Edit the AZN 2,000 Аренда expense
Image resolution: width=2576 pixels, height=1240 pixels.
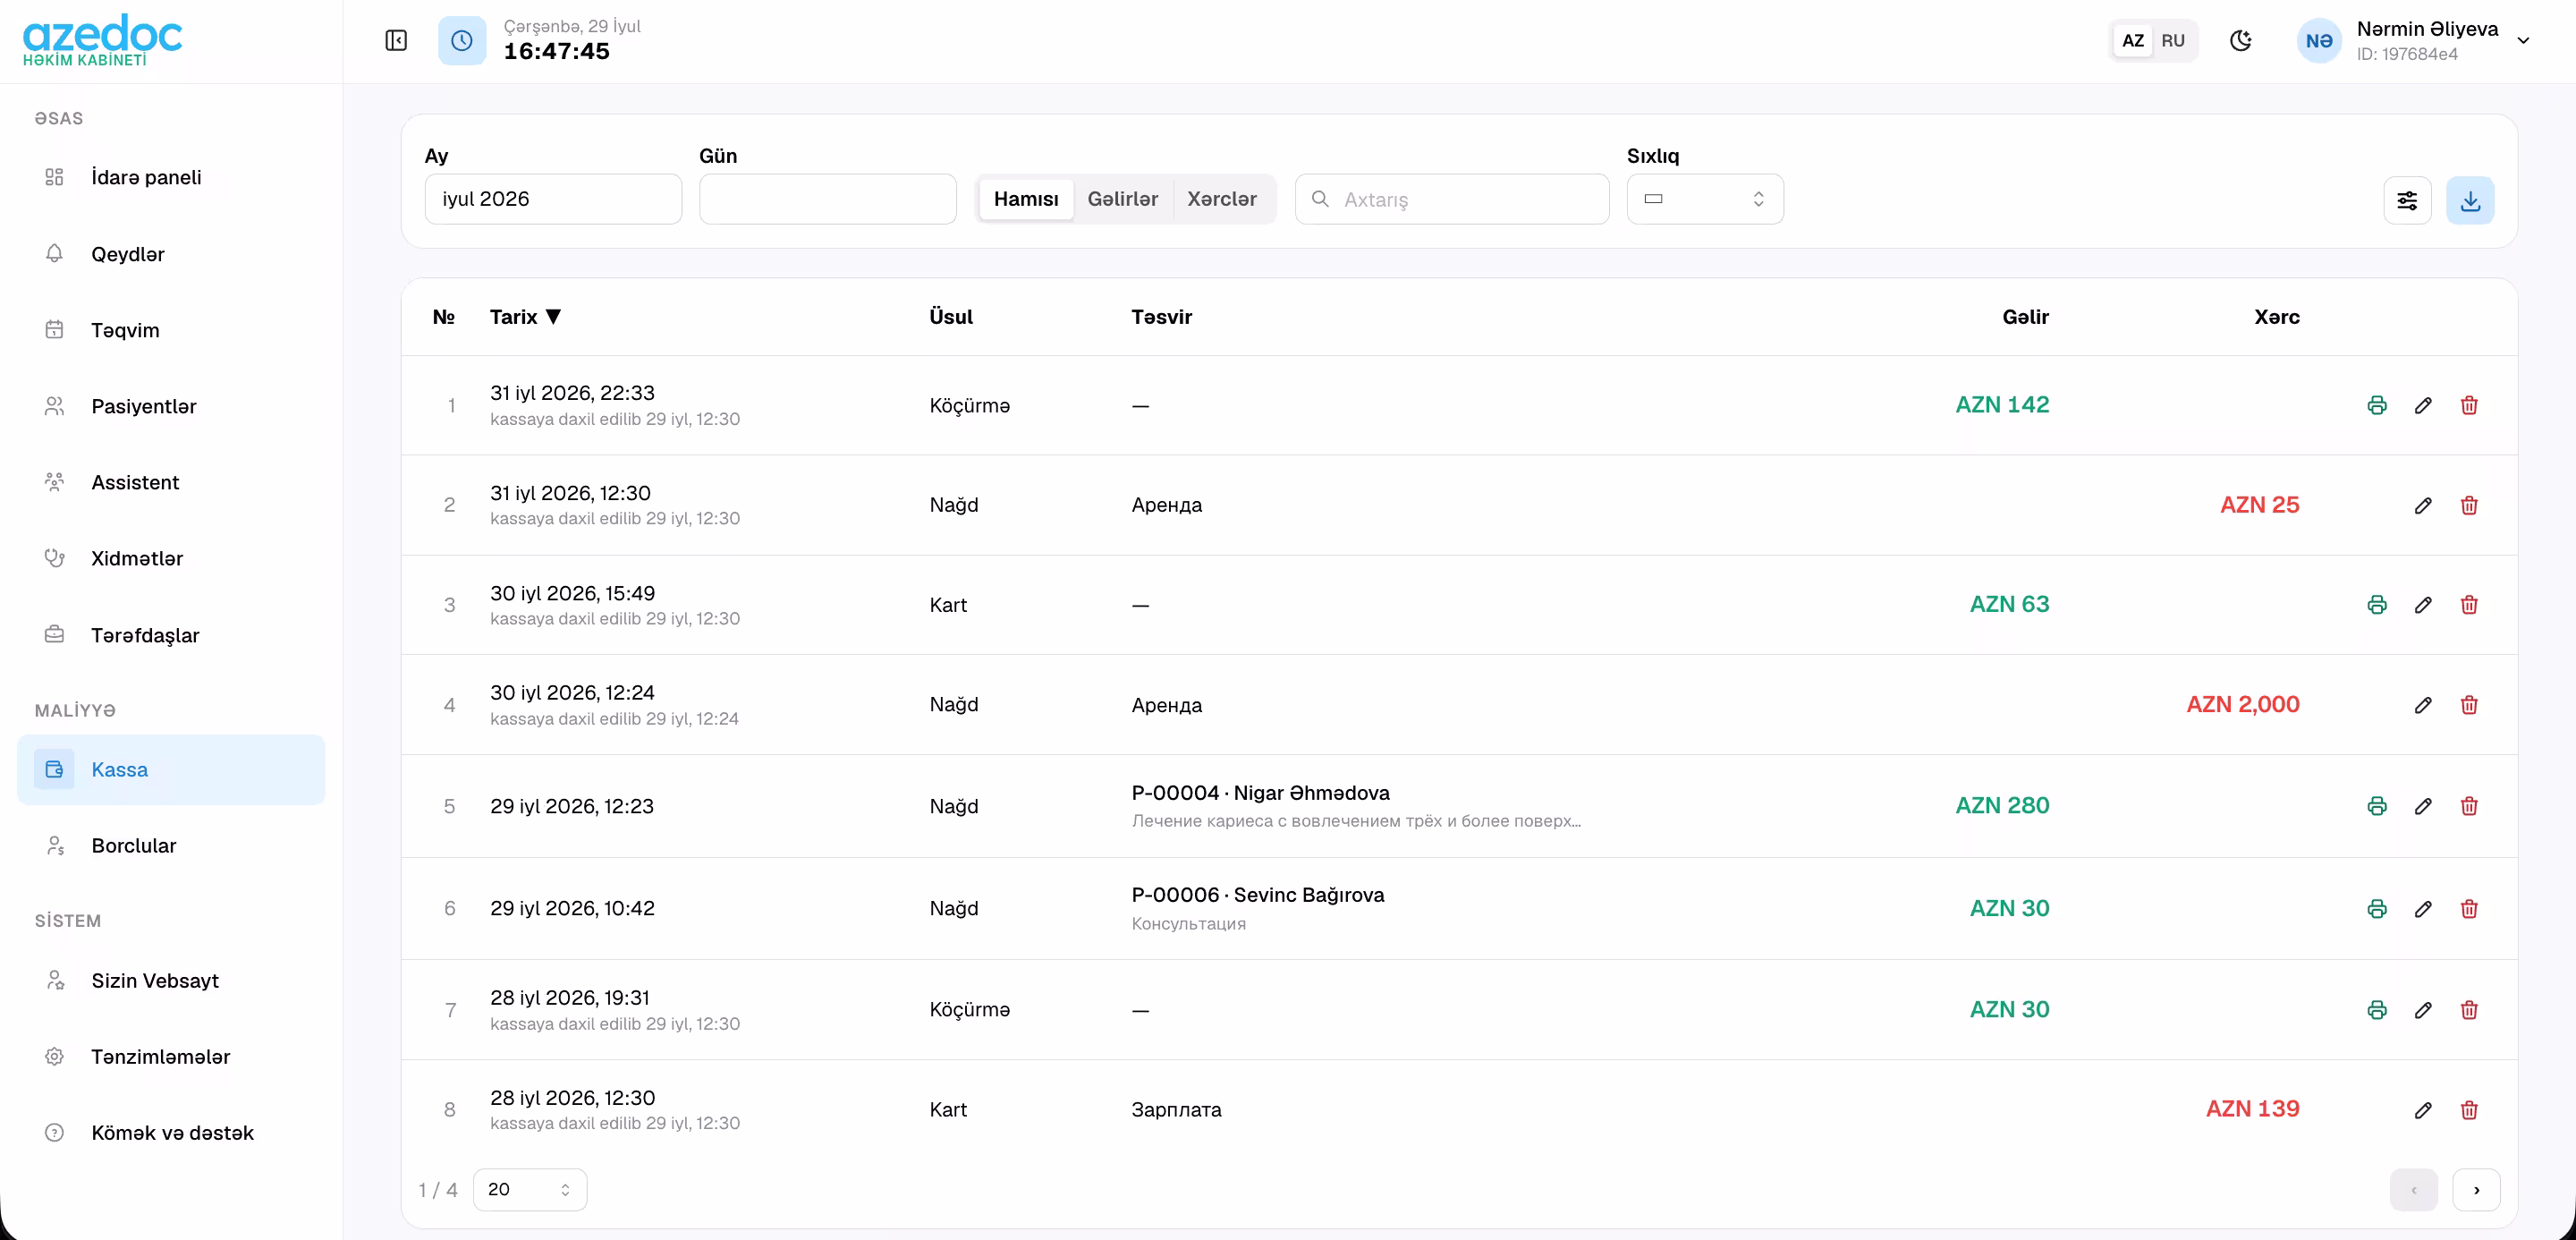2423,705
